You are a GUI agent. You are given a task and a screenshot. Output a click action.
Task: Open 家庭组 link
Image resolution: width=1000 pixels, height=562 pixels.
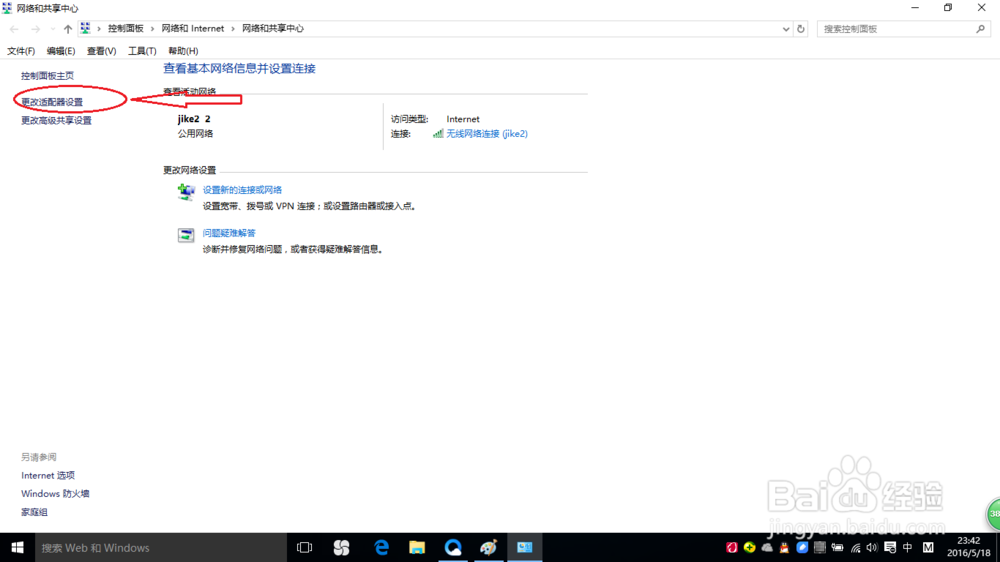click(34, 512)
